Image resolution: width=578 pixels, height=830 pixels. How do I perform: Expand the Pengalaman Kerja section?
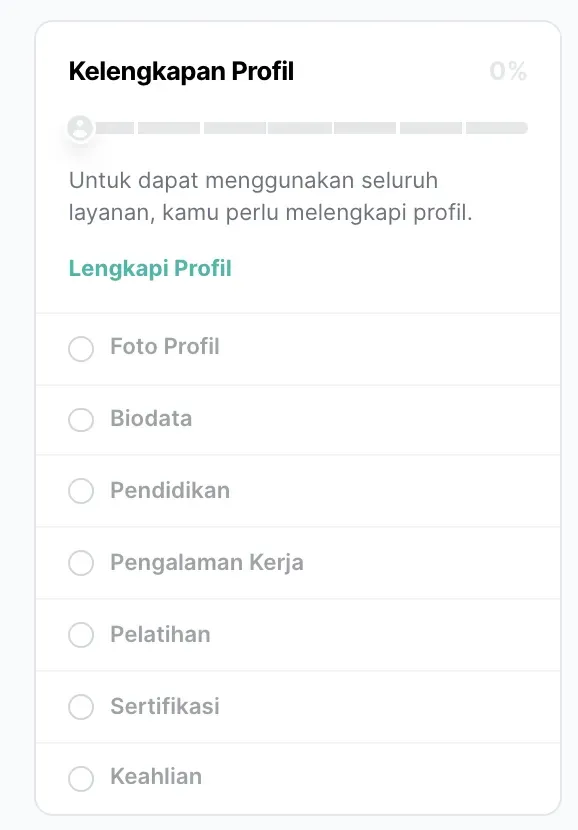click(x=205, y=563)
